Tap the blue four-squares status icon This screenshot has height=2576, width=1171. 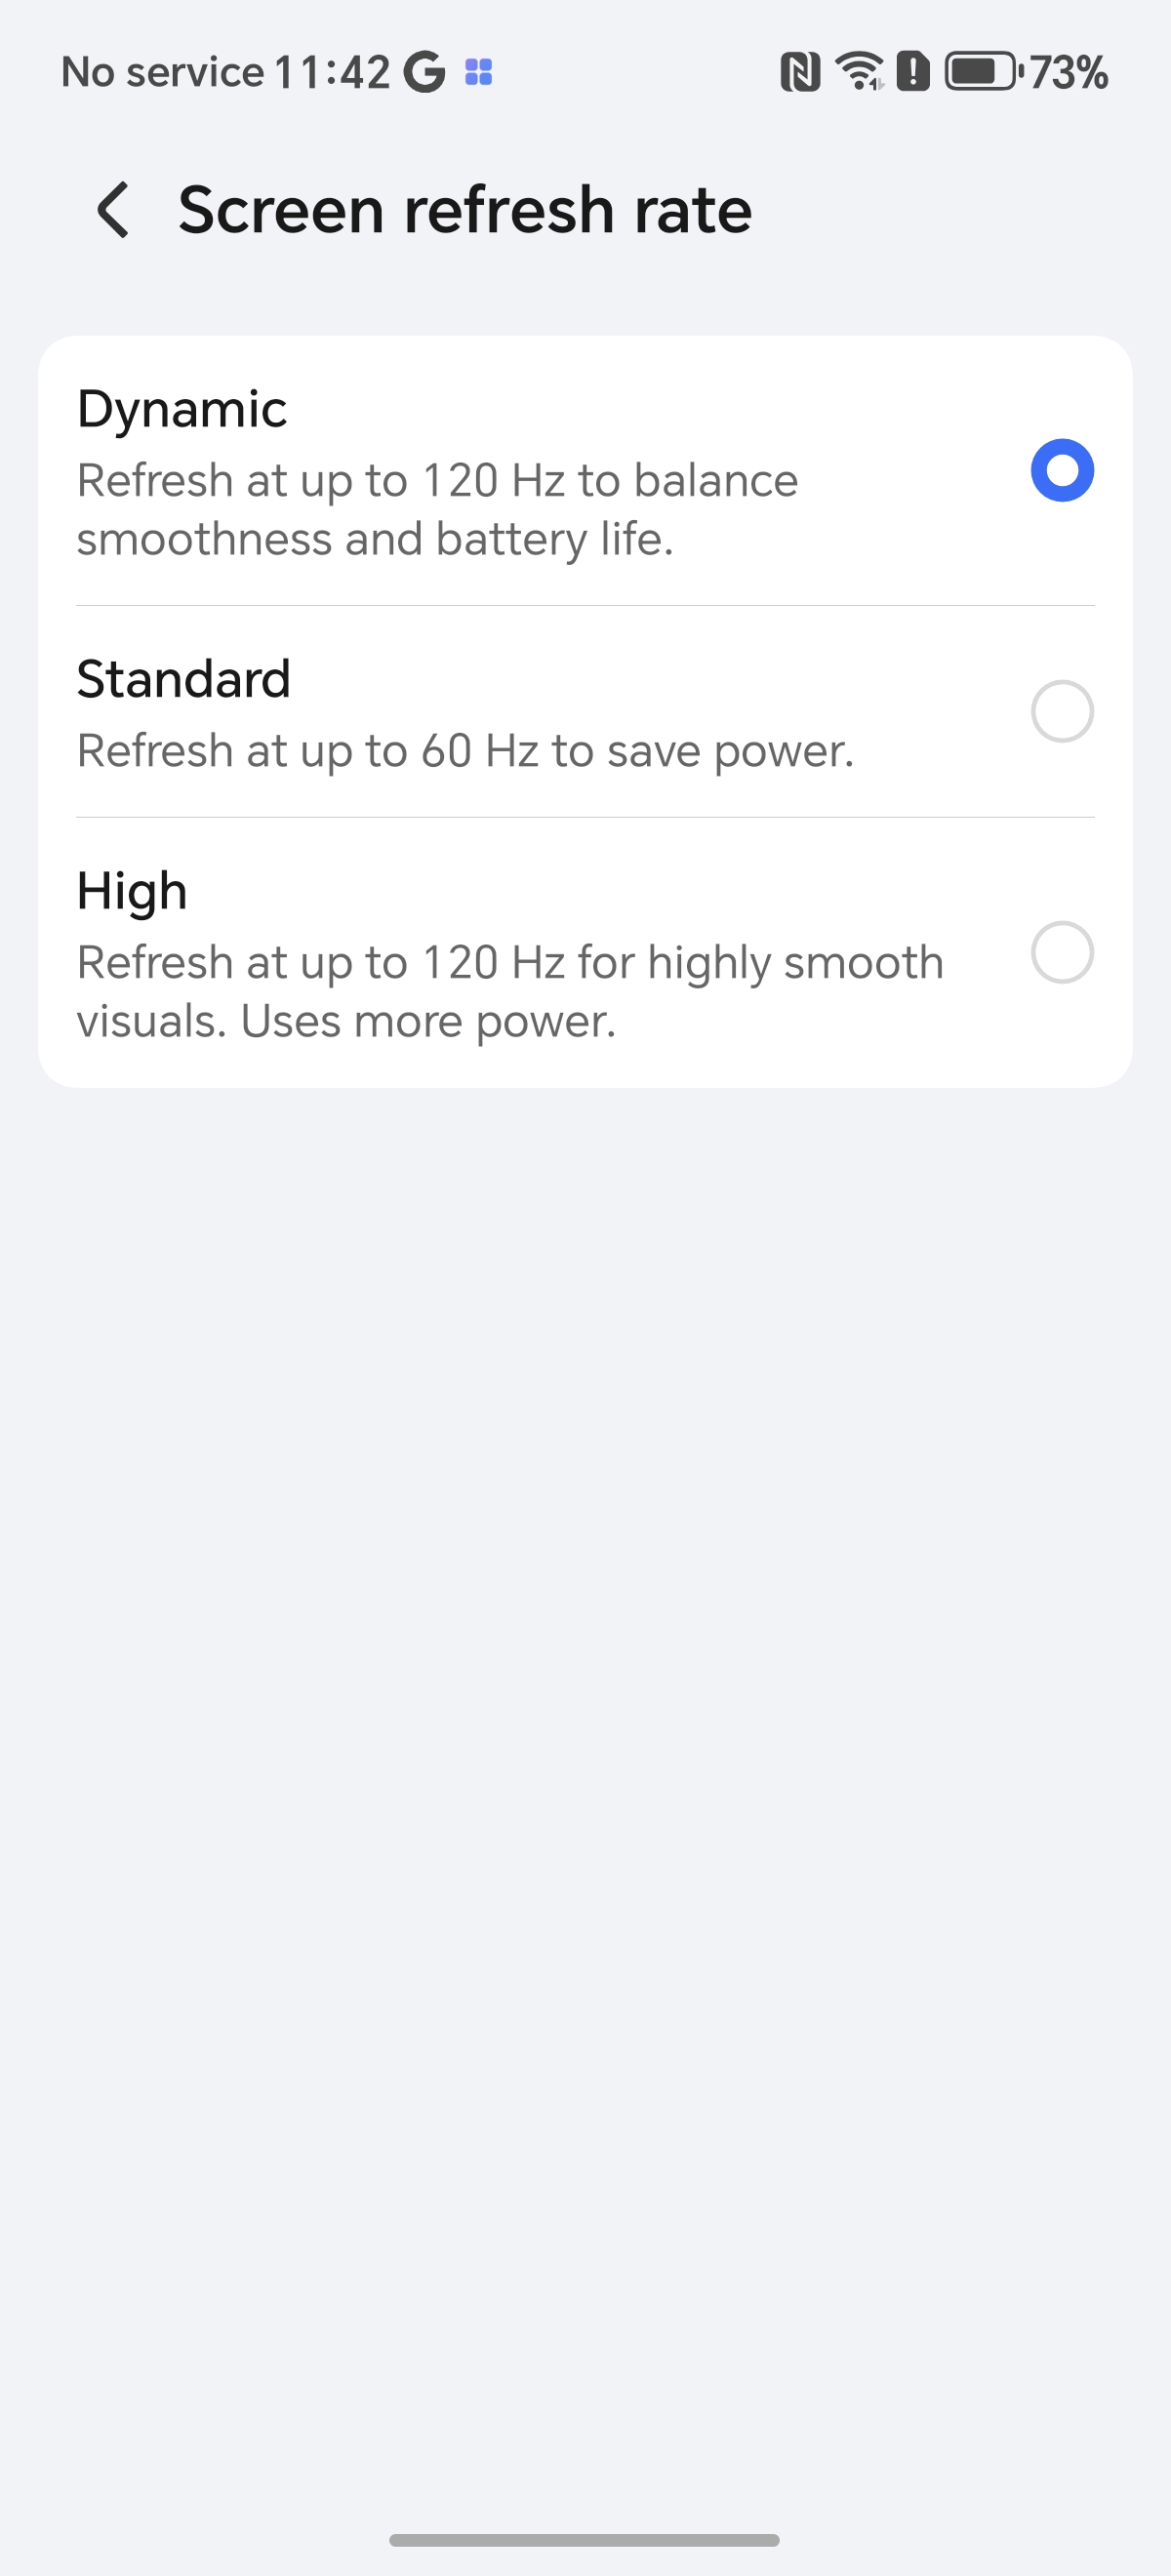click(479, 72)
